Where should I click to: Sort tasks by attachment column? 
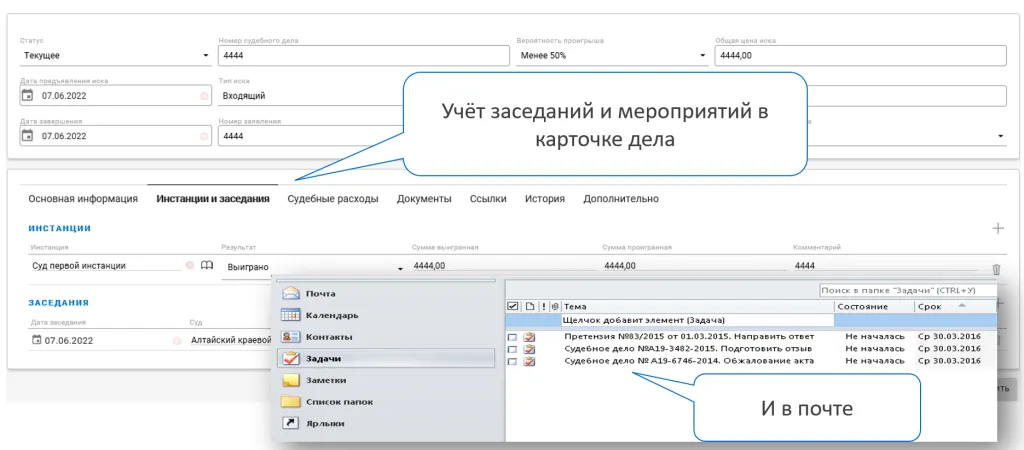click(x=554, y=306)
